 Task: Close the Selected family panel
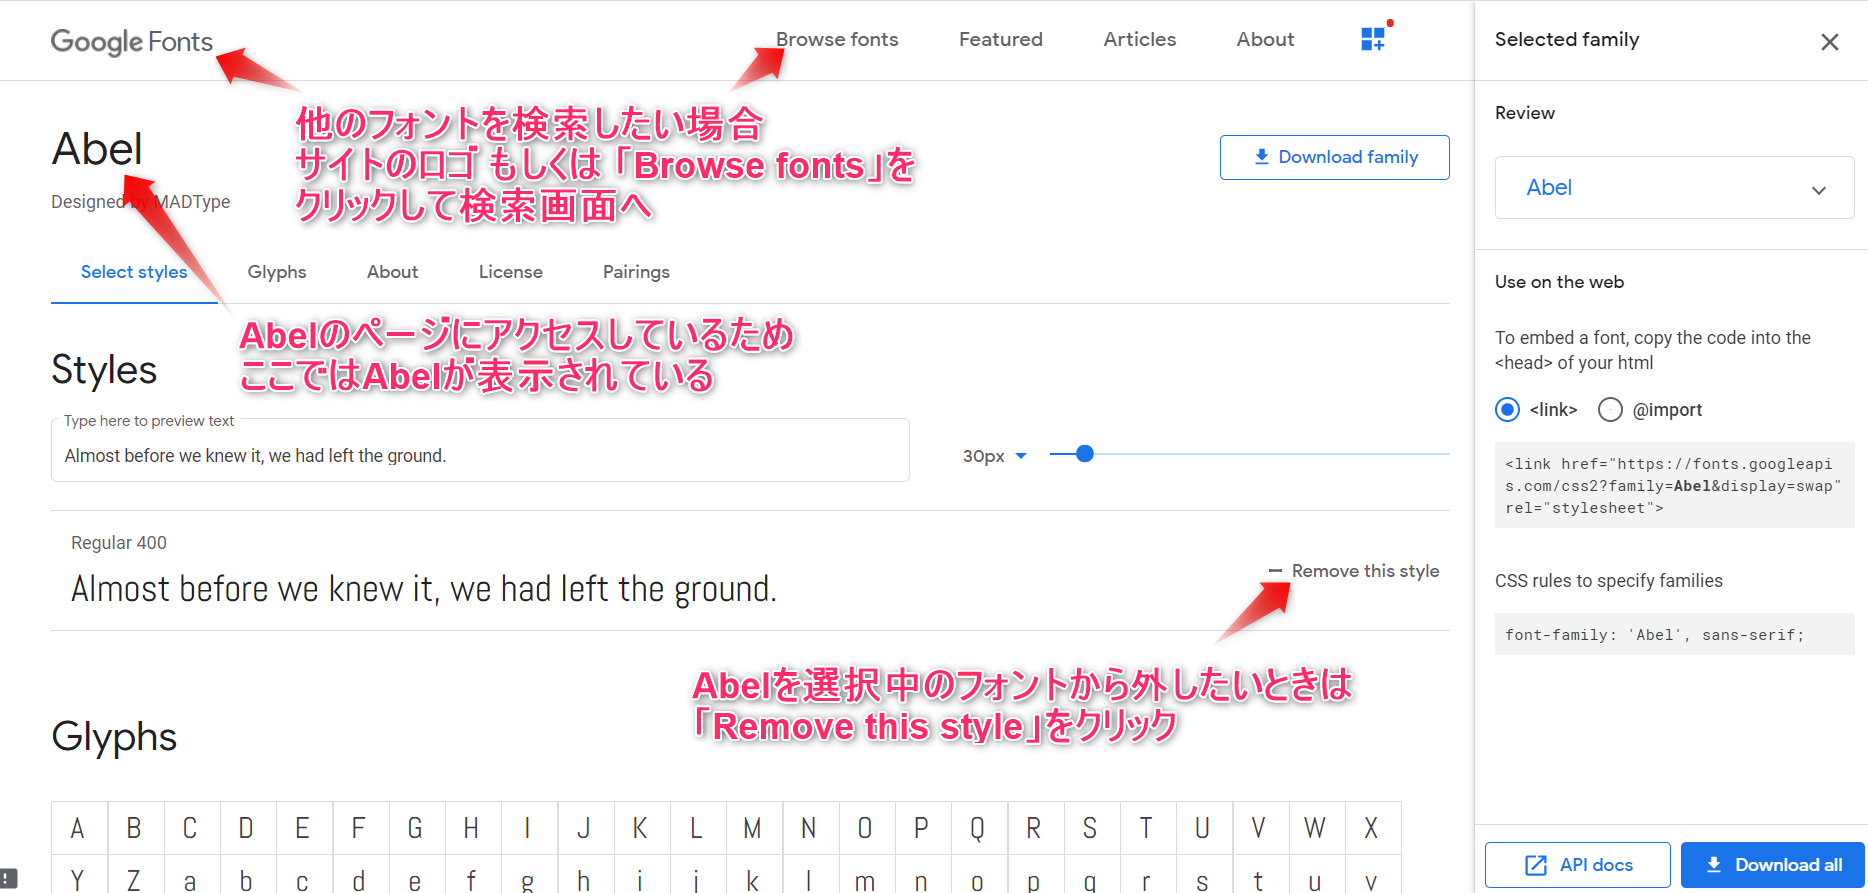[1829, 42]
